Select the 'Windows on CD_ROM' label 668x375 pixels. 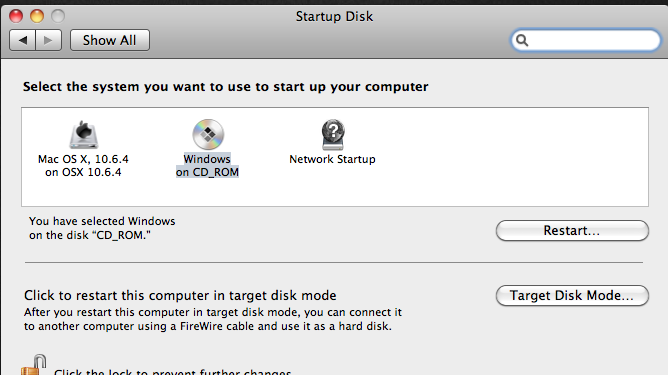point(207,165)
